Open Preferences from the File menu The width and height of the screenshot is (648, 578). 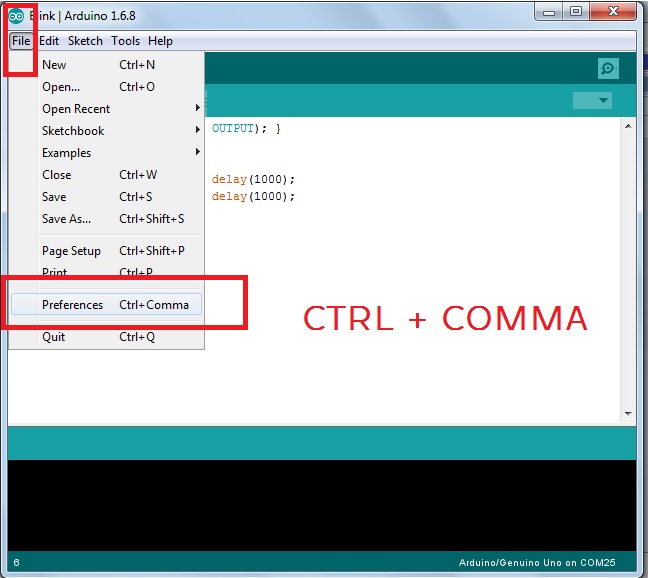(x=107, y=304)
